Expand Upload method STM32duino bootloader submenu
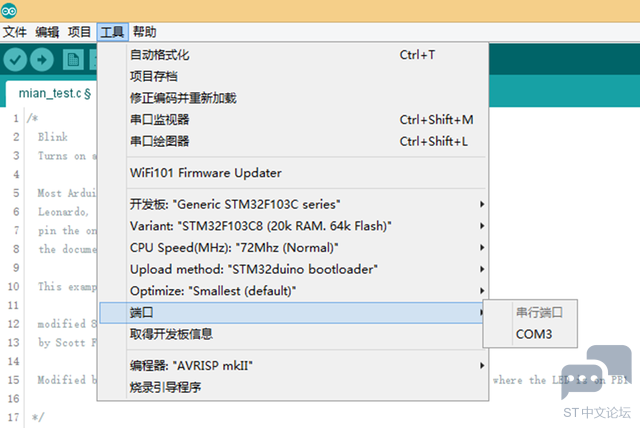 (293, 269)
